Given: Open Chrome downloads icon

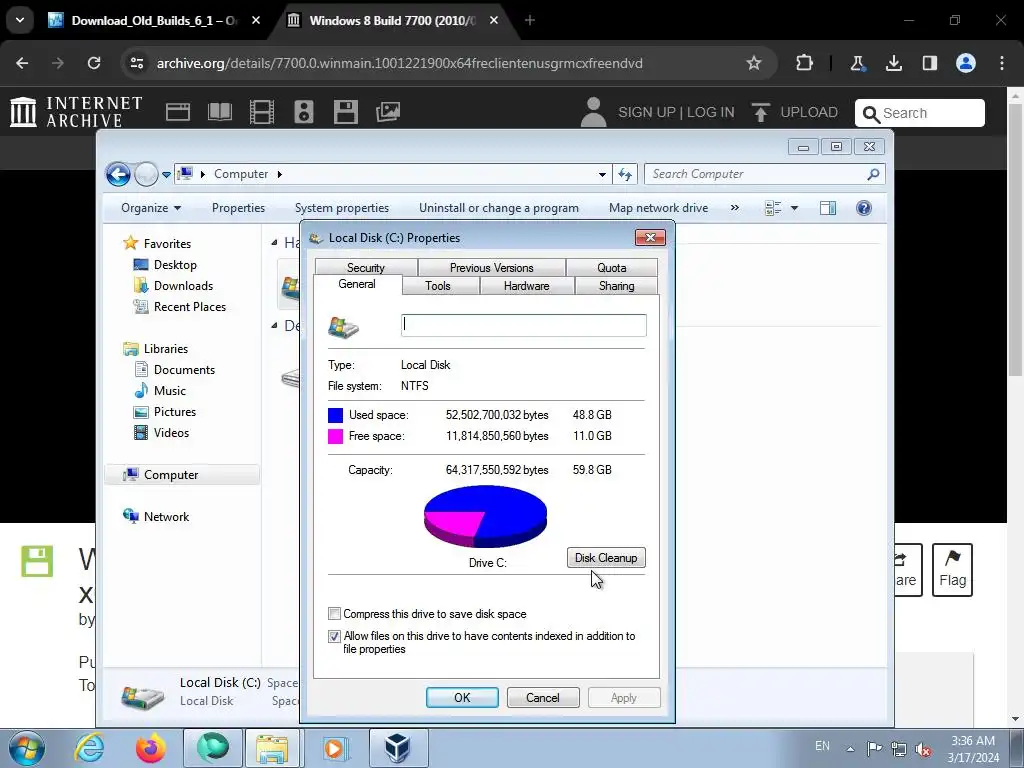Looking at the screenshot, I should tap(893, 63).
